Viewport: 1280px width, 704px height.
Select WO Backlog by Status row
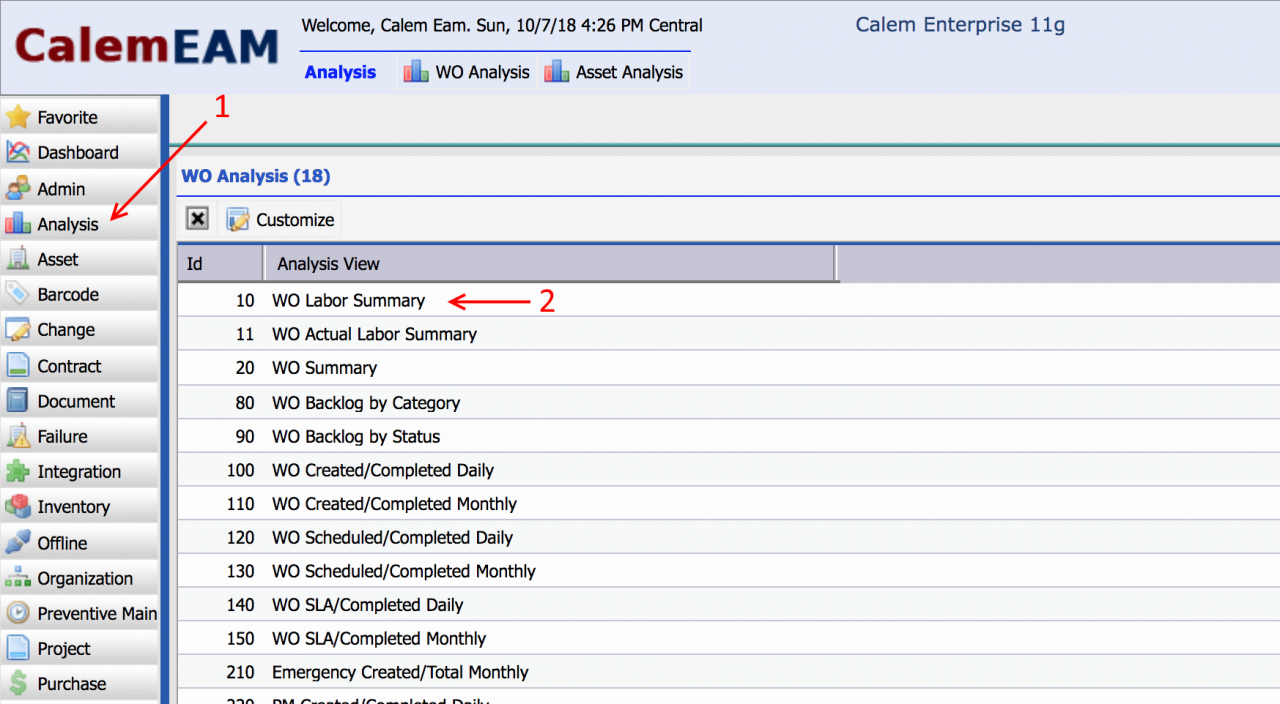coord(728,436)
